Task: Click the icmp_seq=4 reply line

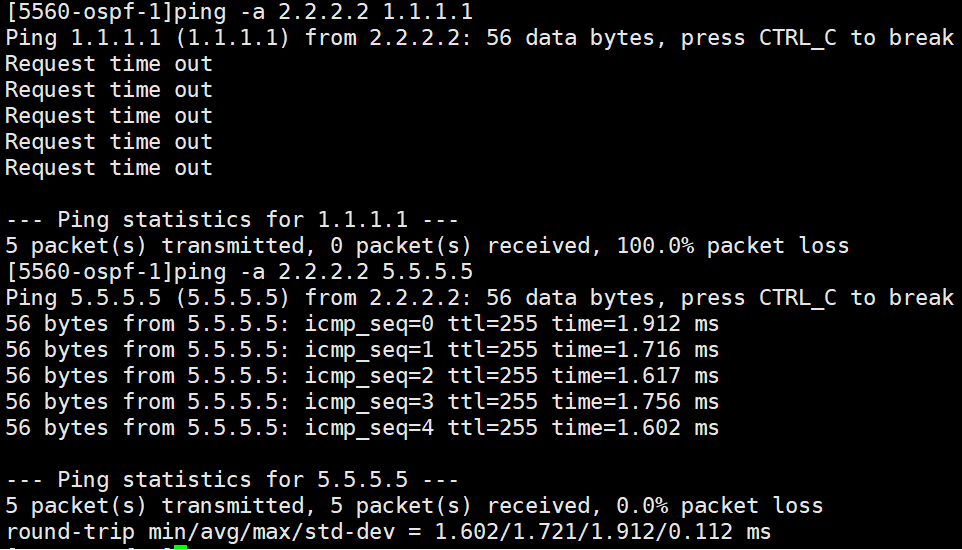Action: (x=362, y=428)
